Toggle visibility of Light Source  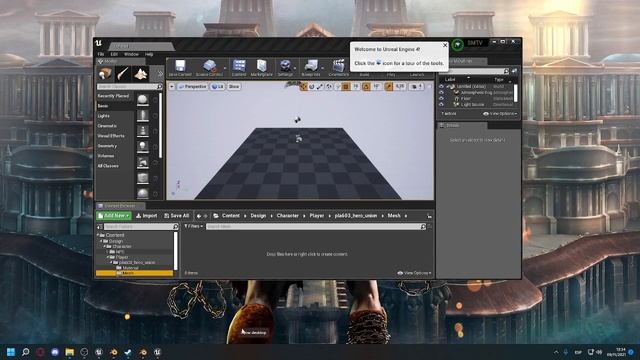pos(441,104)
